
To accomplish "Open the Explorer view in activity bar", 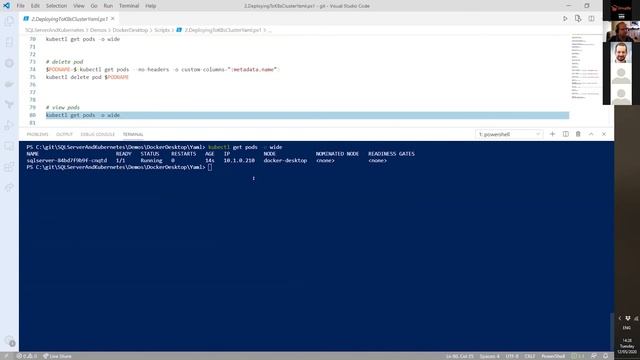I will (9, 22).
